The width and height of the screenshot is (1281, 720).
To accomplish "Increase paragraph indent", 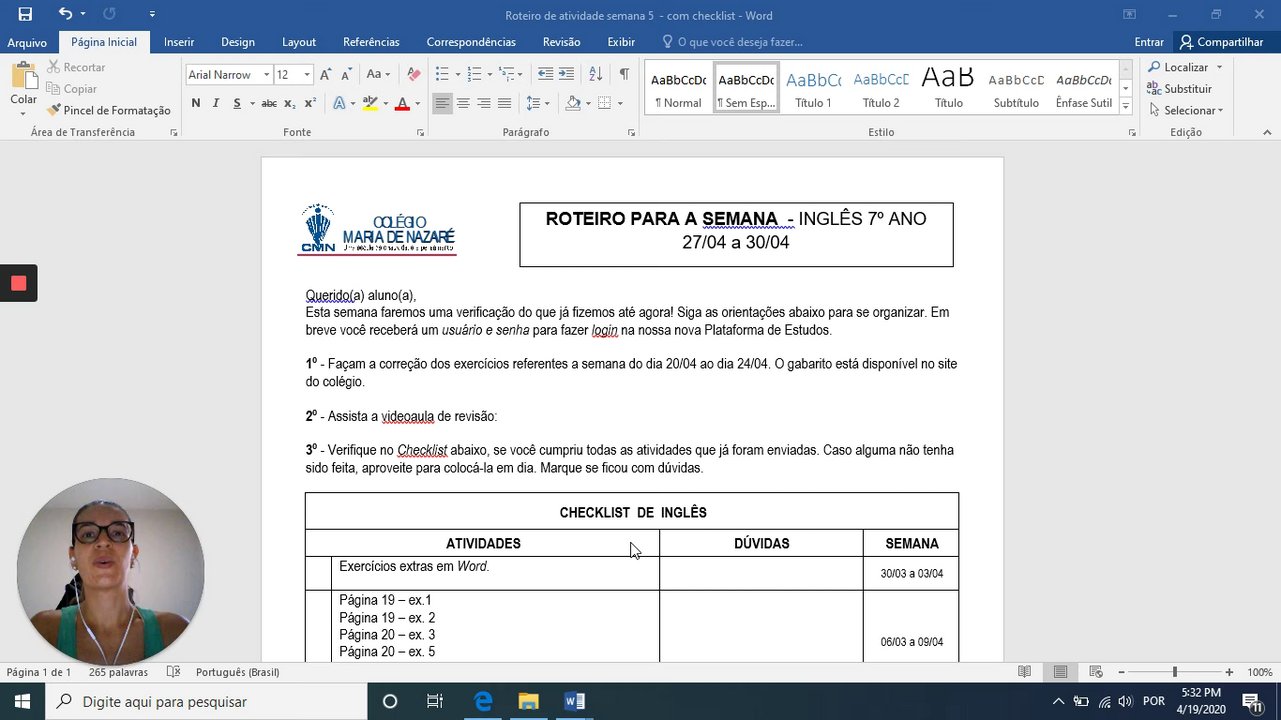I will point(566,75).
